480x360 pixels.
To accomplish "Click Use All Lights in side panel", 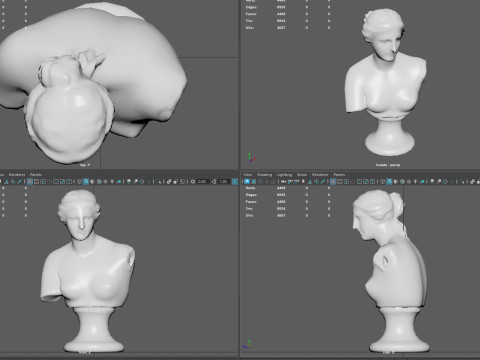I will 415,181.
